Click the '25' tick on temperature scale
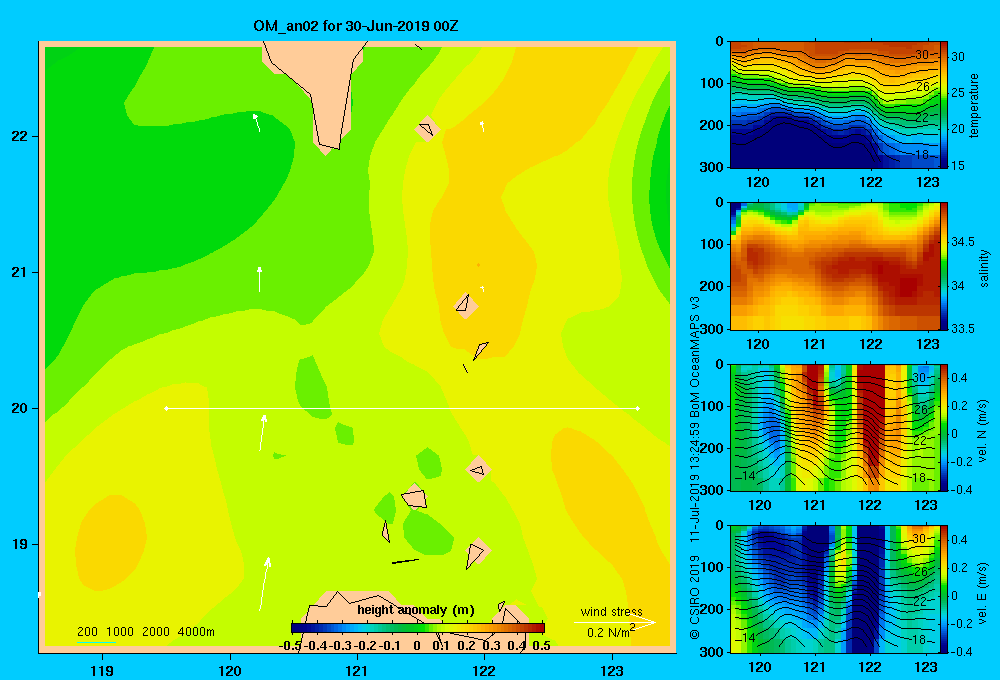Screen dimensions: 1000x680 [x=958, y=92]
